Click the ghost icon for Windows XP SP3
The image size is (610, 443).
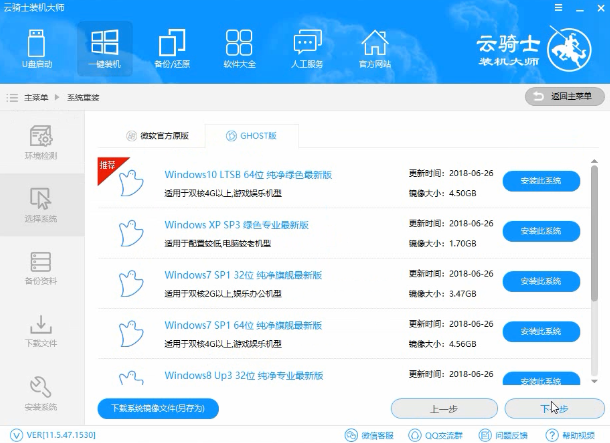pyautogui.click(x=131, y=233)
